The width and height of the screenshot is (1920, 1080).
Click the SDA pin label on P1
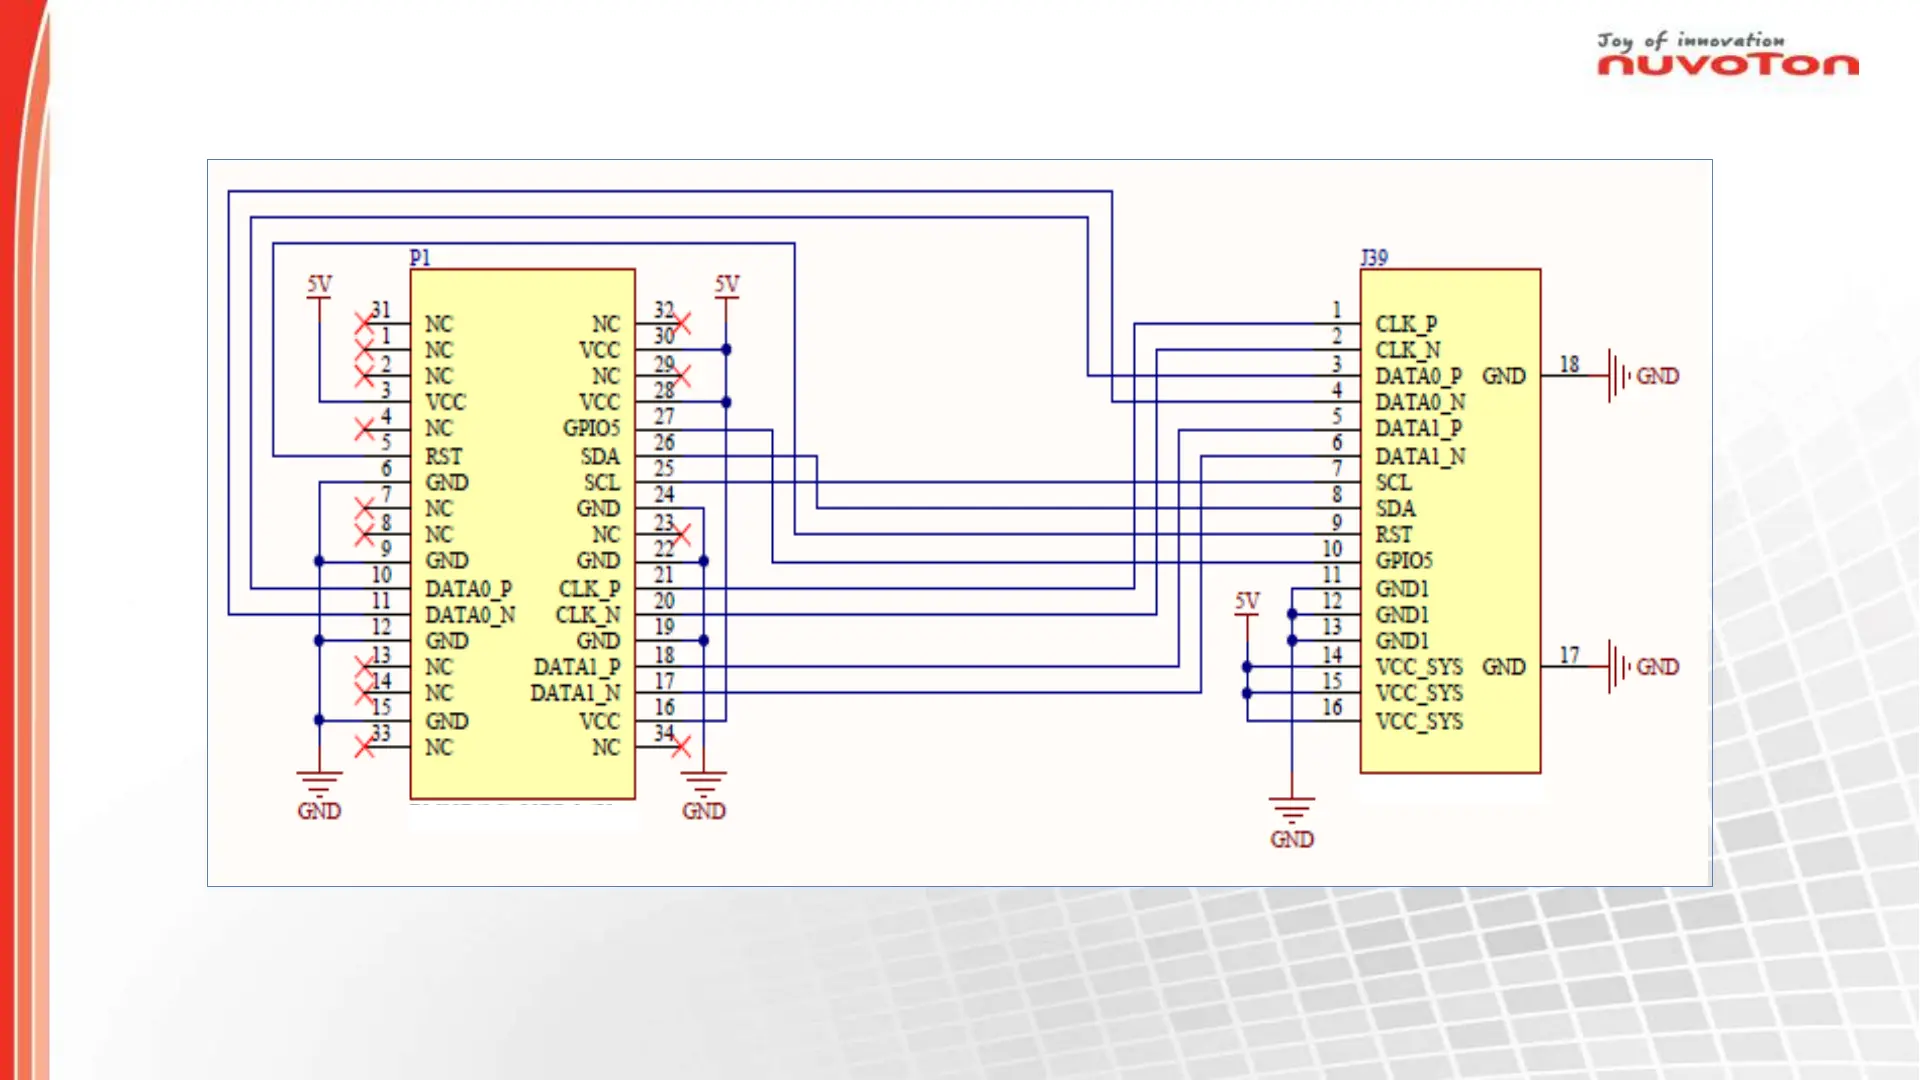point(600,456)
